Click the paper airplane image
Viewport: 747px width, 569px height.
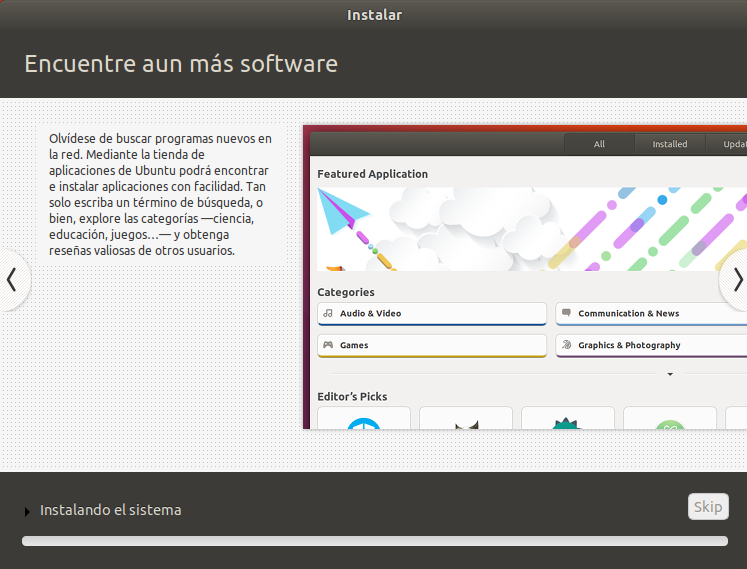click(x=343, y=210)
